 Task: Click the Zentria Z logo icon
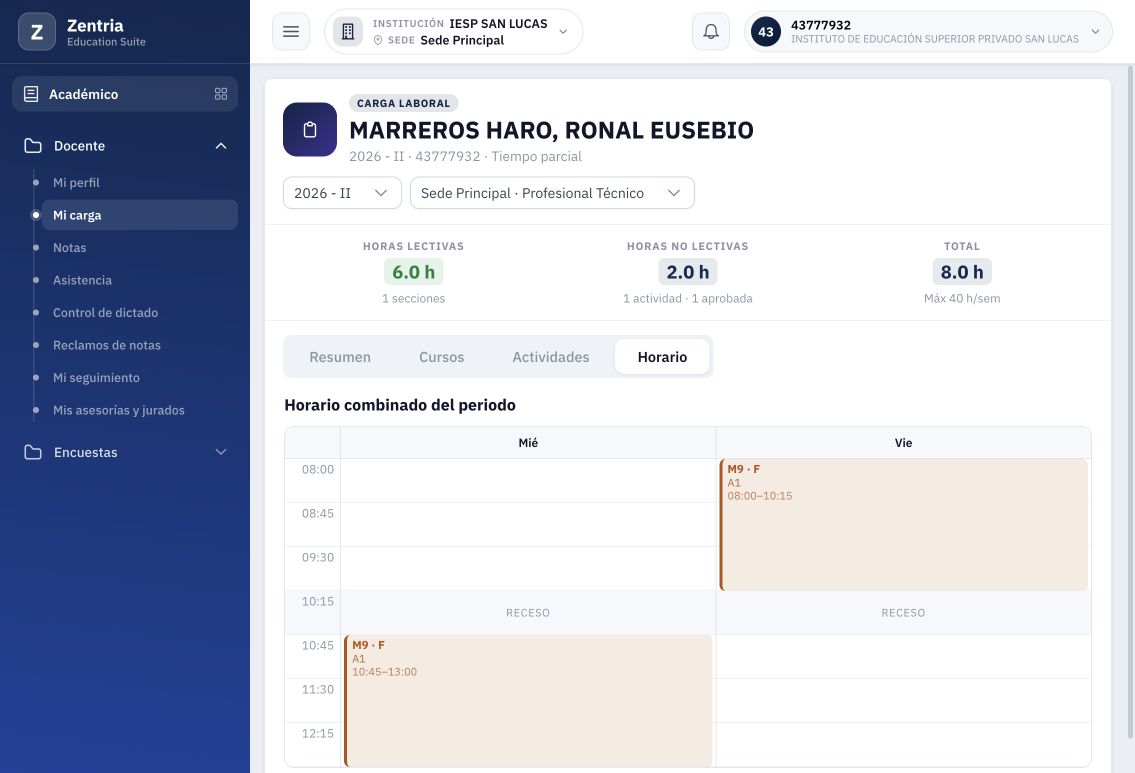click(37, 32)
